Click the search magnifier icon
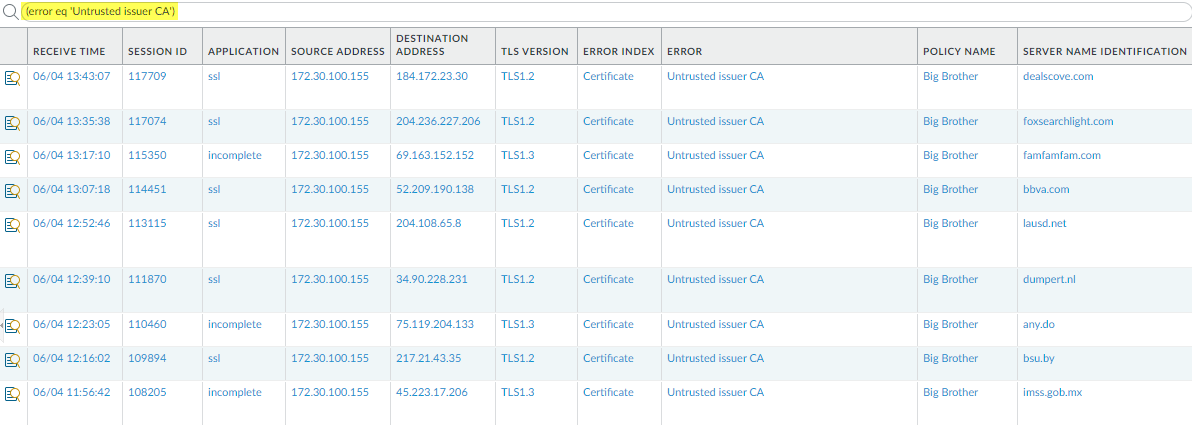 click(x=10, y=12)
